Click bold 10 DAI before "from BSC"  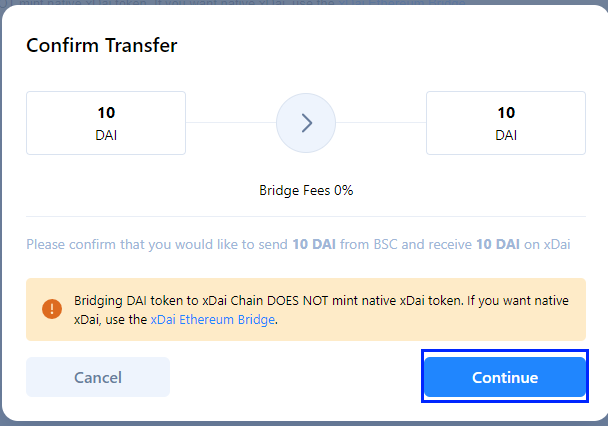click(x=314, y=245)
